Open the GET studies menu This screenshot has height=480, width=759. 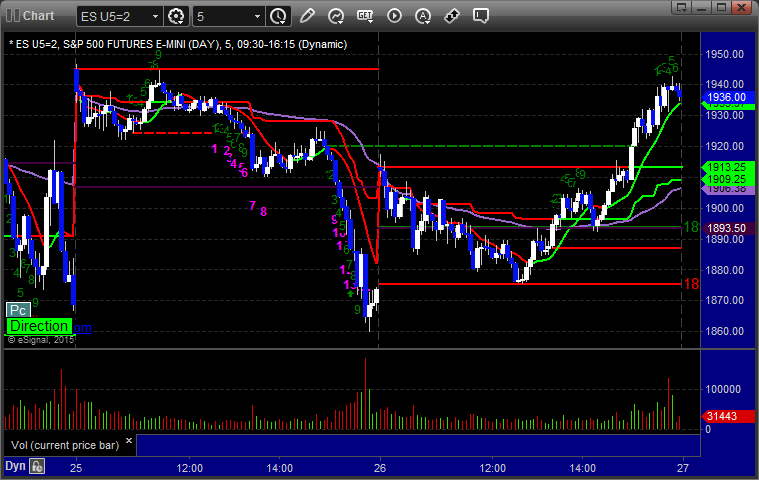[365, 16]
